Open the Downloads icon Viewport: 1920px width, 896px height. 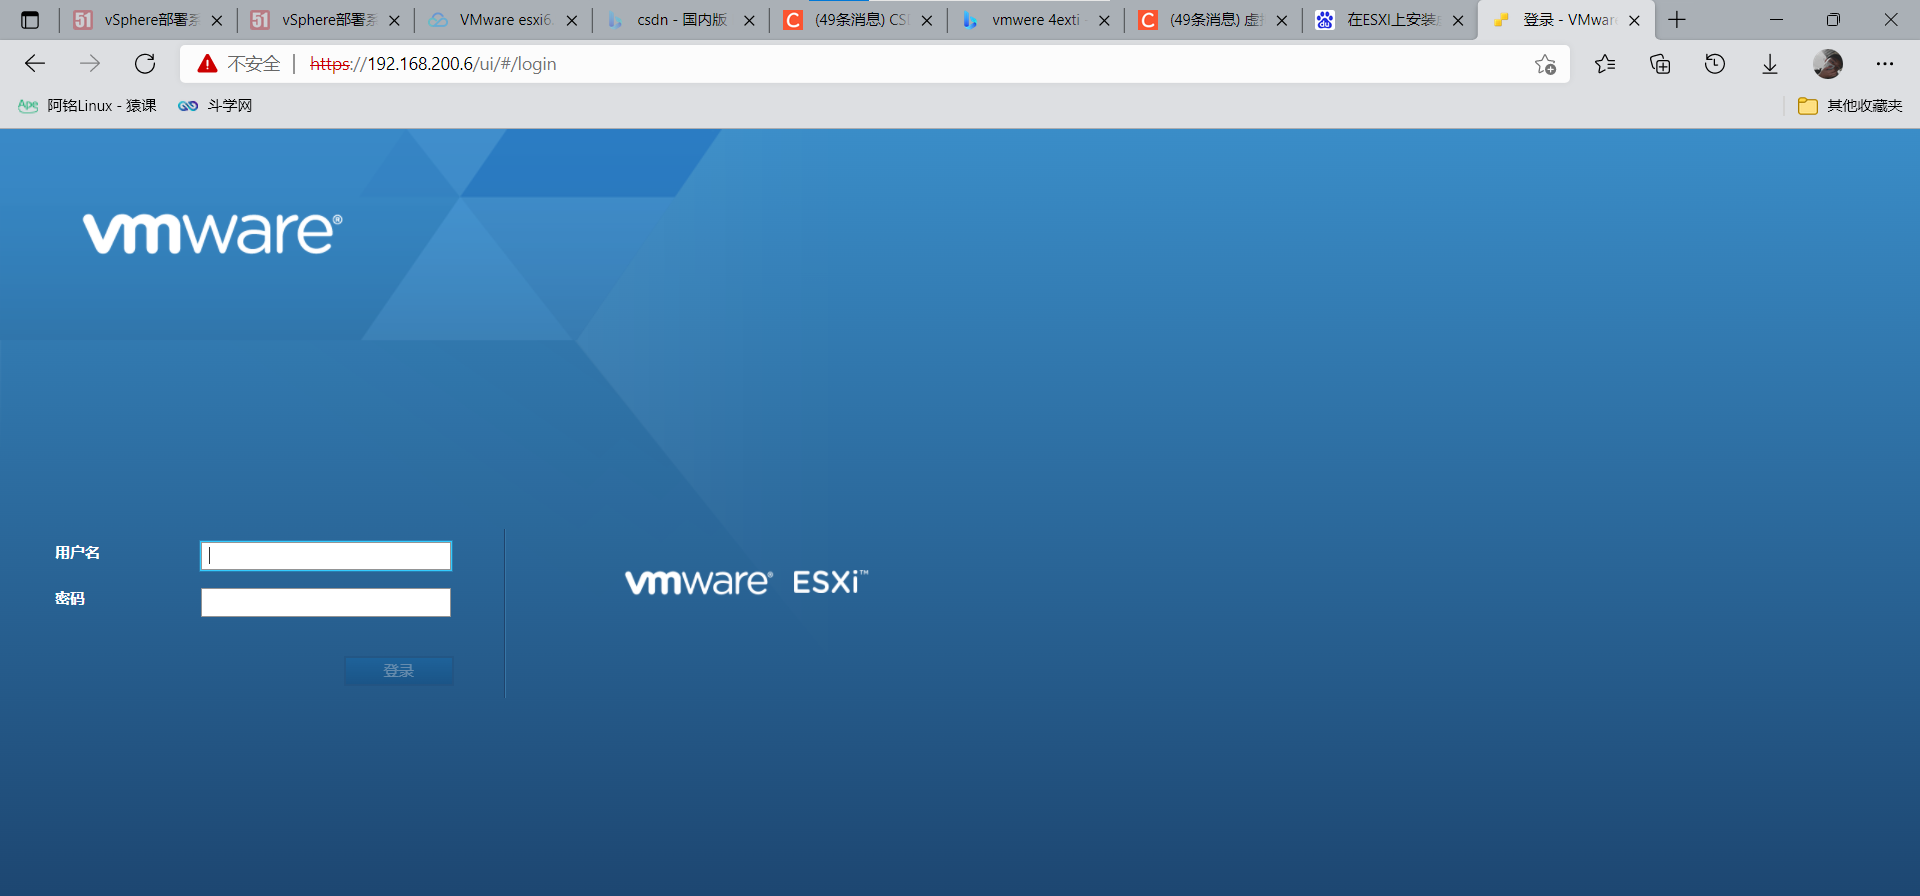pos(1770,64)
